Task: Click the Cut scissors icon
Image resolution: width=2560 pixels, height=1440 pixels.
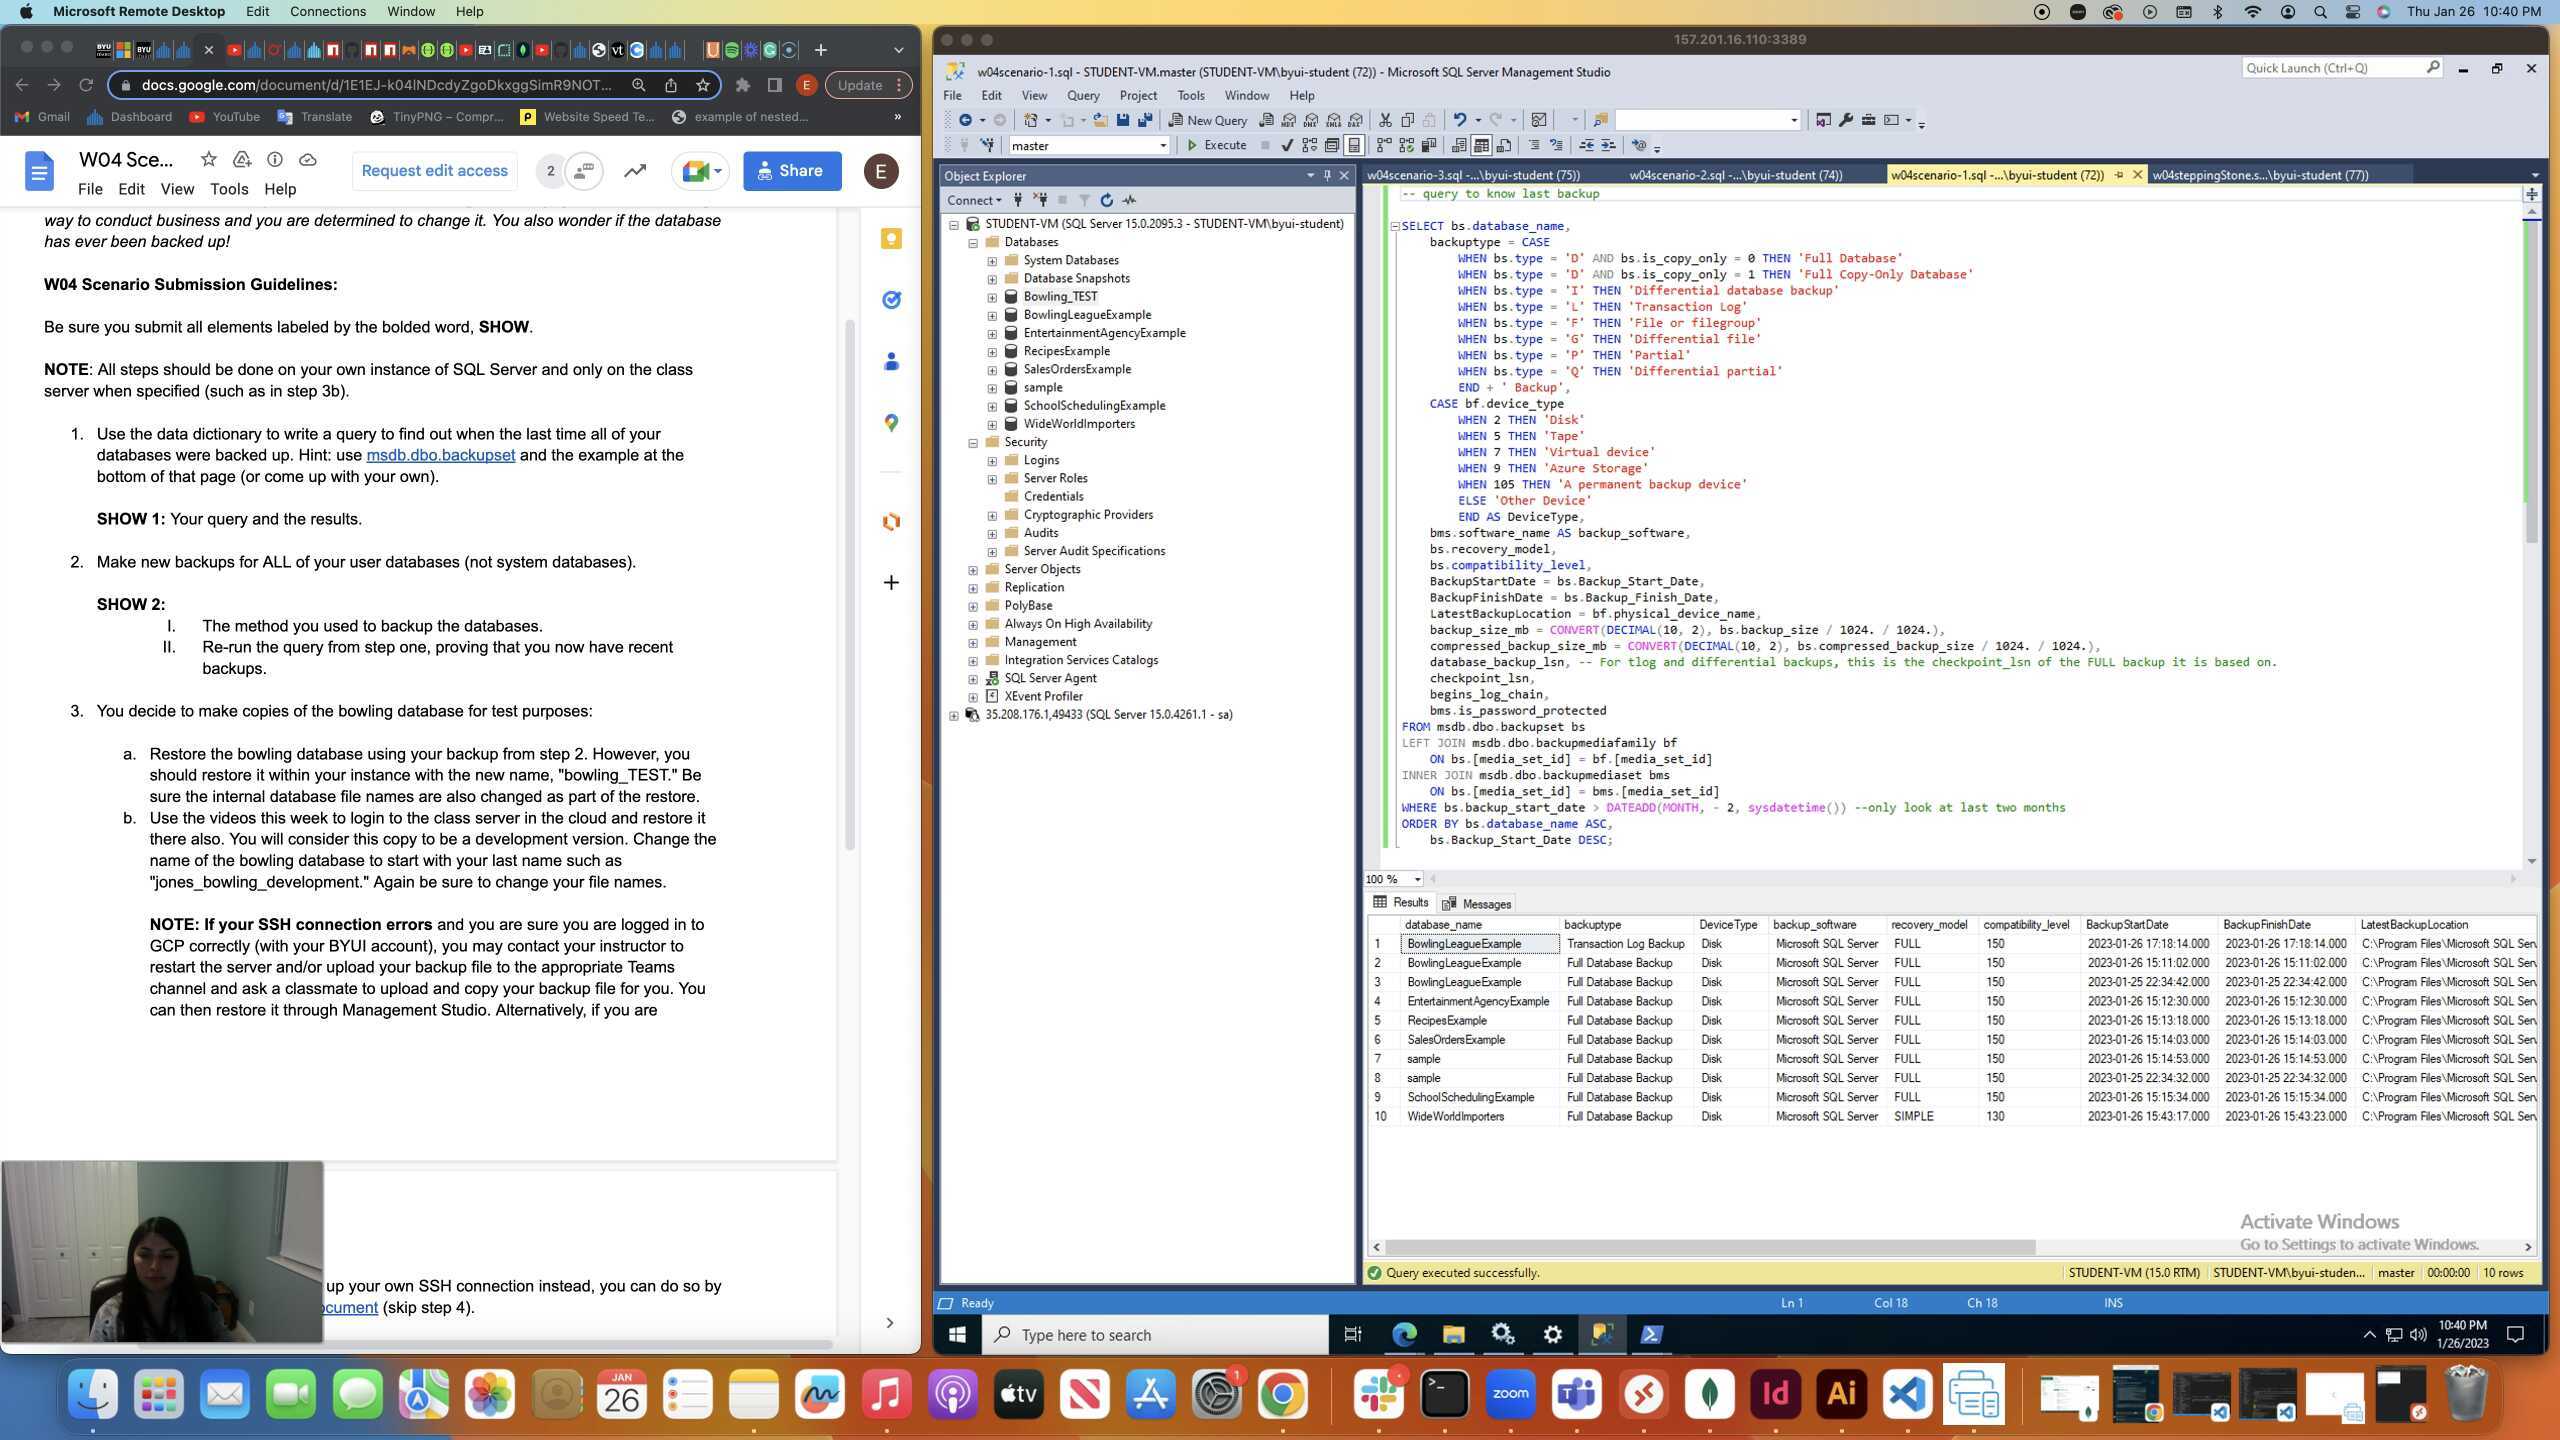Action: [1385, 120]
